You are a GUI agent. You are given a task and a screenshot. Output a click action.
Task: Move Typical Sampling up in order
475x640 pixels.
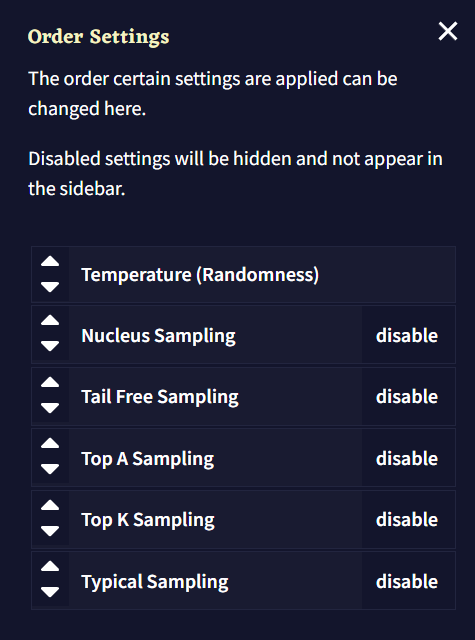click(50, 567)
